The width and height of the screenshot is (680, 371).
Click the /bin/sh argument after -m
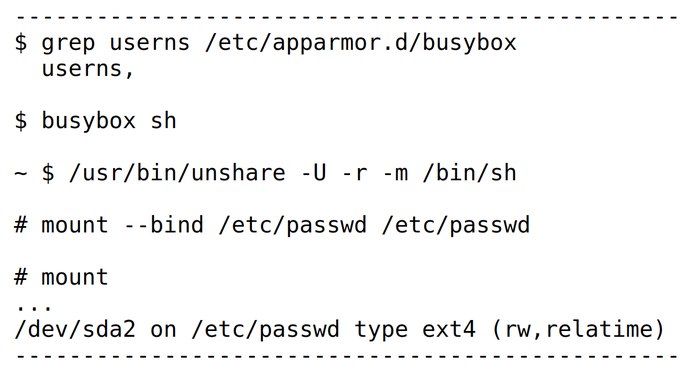coord(470,173)
